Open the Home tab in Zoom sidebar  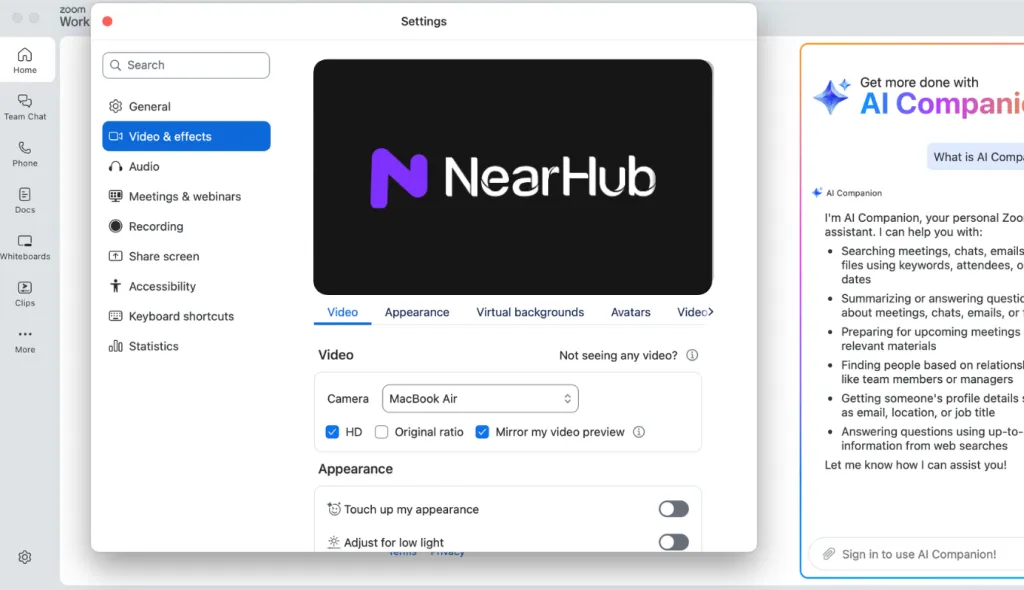tap(25, 60)
